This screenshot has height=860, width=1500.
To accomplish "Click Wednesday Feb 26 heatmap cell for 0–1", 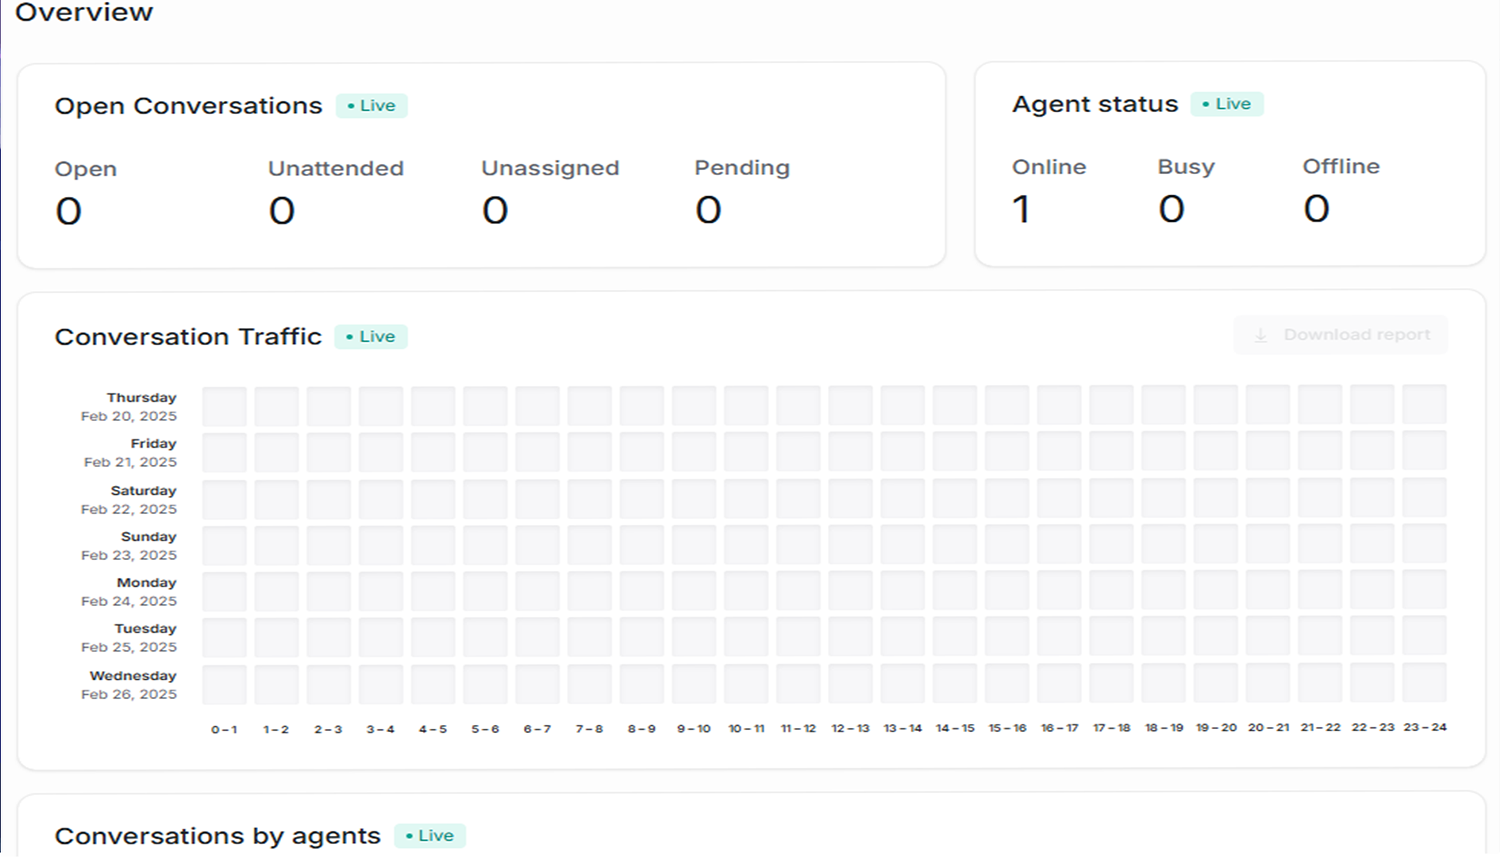I will [224, 685].
